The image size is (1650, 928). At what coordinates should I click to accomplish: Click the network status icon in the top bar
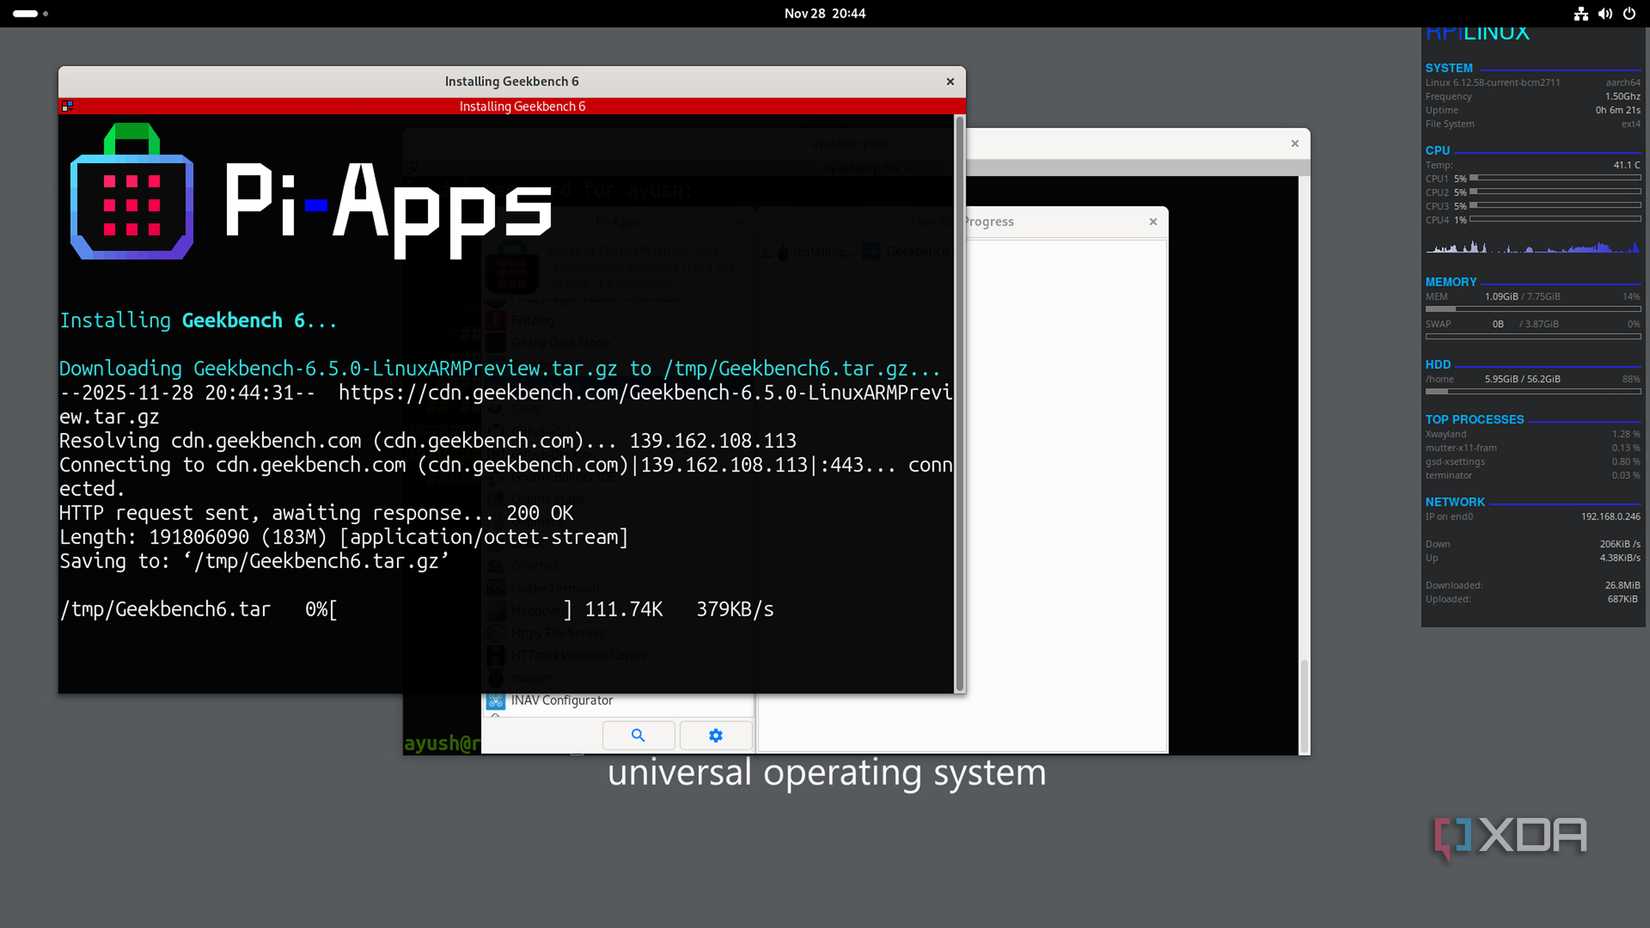tap(1581, 13)
